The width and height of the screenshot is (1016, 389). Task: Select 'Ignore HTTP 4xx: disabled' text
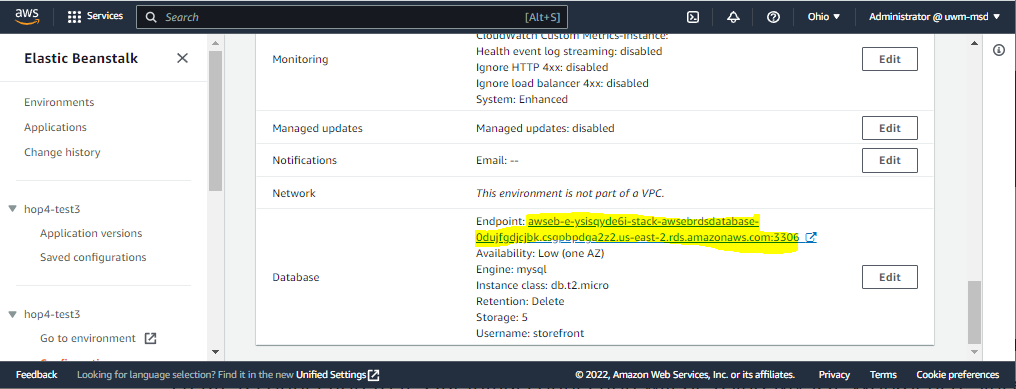click(x=542, y=67)
